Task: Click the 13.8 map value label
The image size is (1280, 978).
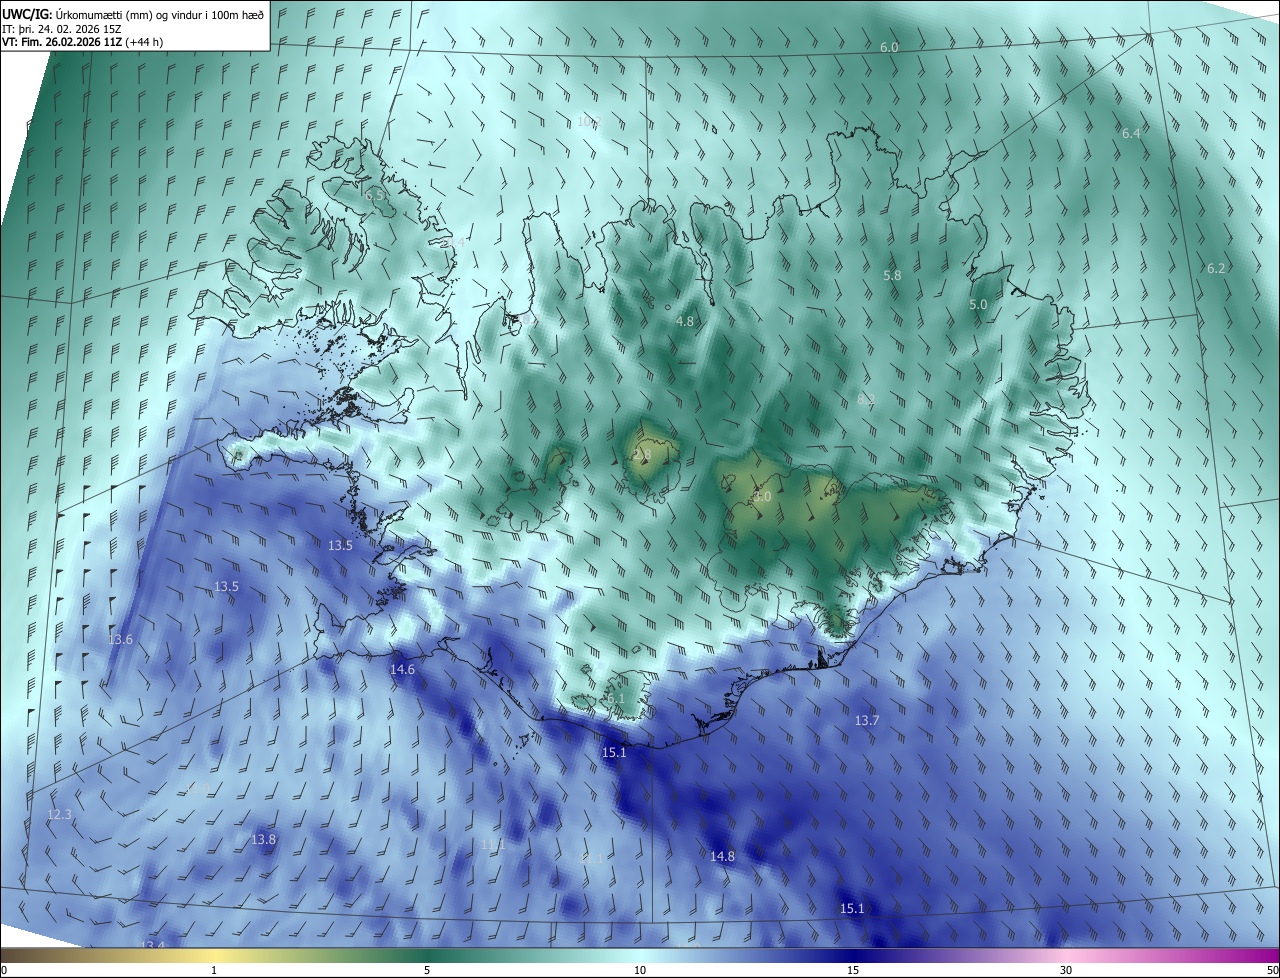Action: [x=263, y=839]
